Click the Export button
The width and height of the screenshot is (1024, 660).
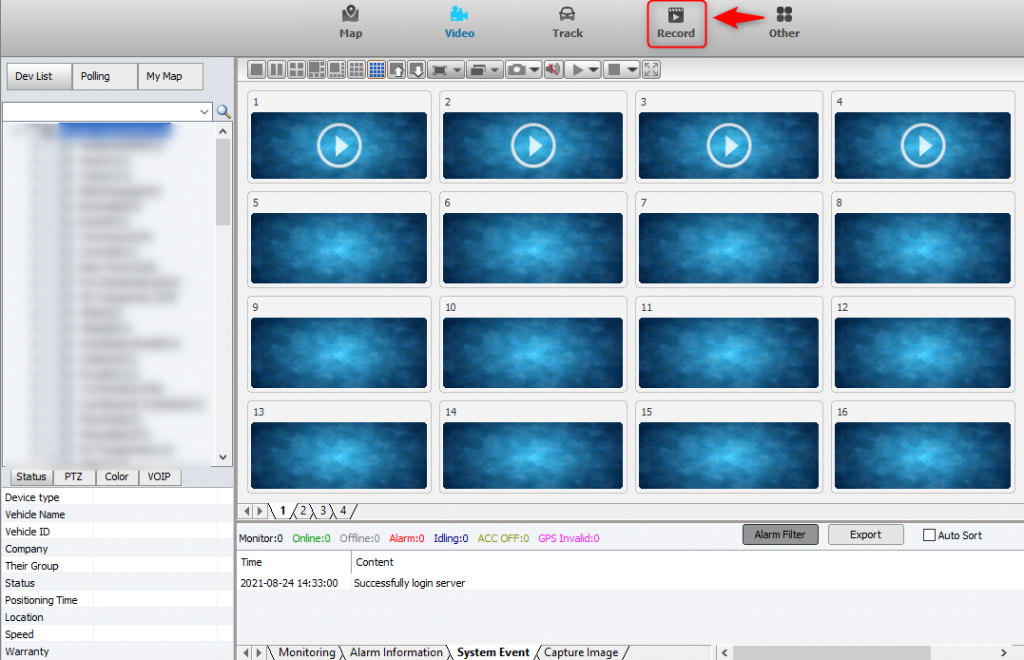[865, 535]
